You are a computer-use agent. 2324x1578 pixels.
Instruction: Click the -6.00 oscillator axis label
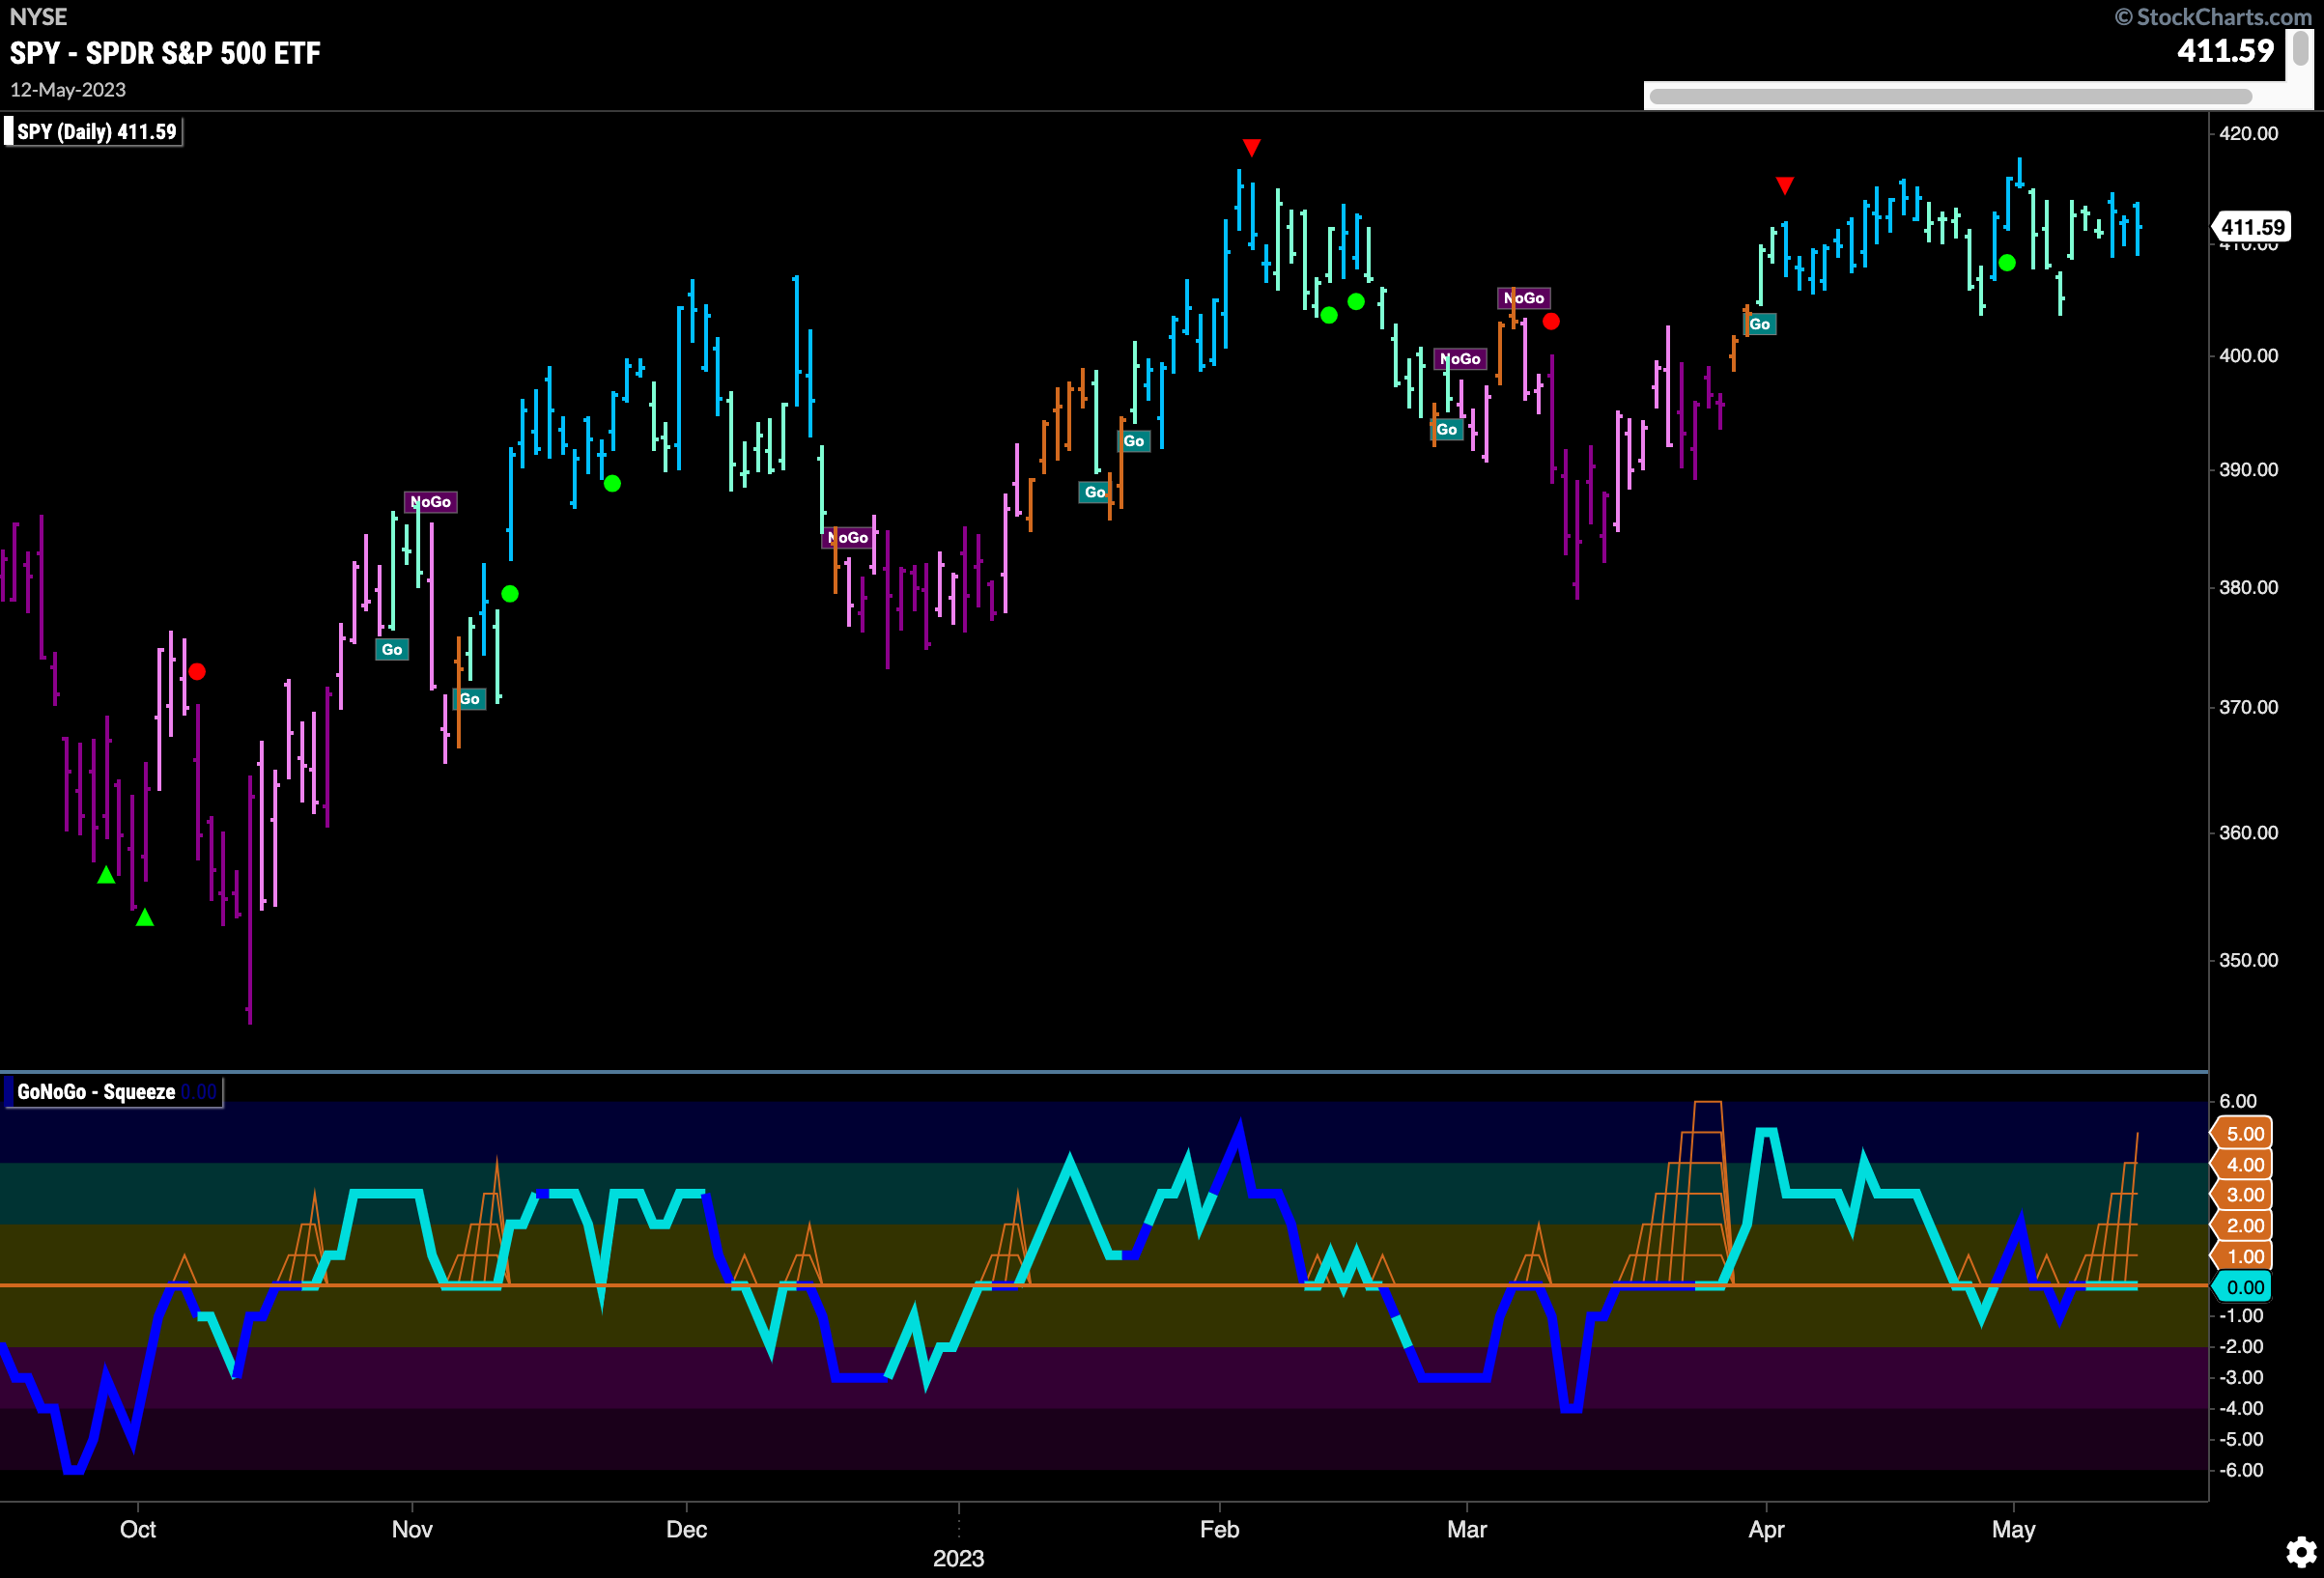(2241, 1470)
